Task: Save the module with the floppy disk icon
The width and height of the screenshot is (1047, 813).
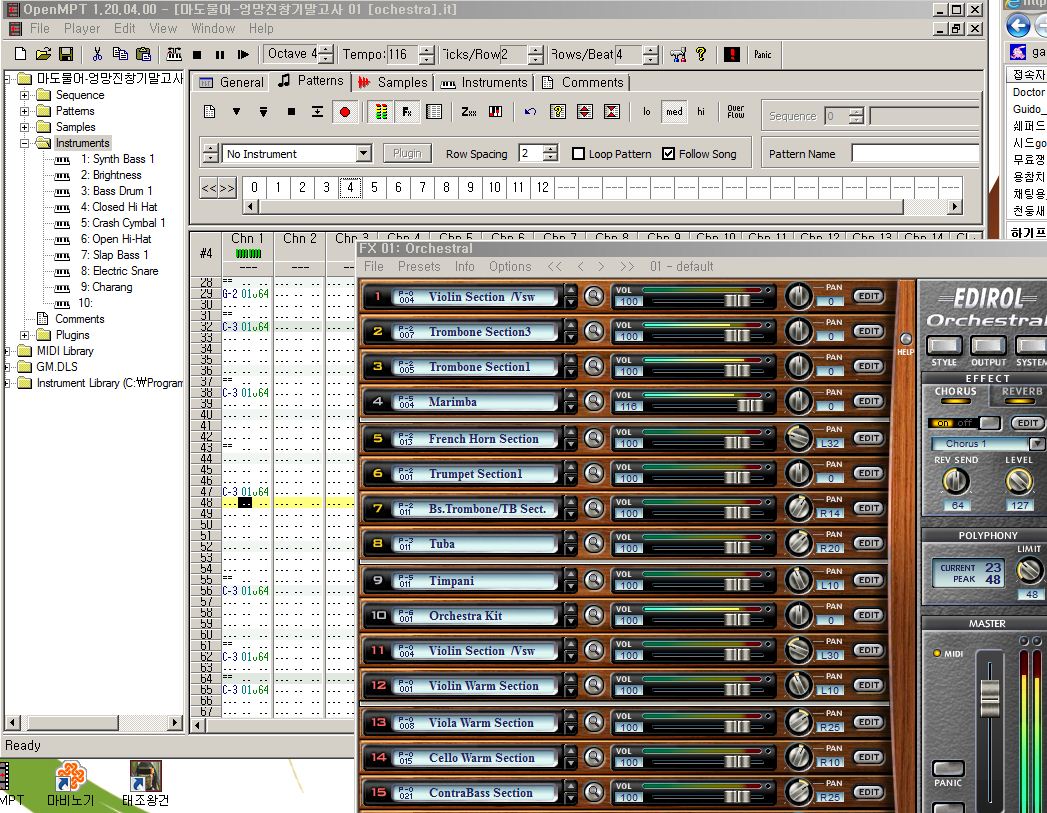Action: (x=65, y=55)
